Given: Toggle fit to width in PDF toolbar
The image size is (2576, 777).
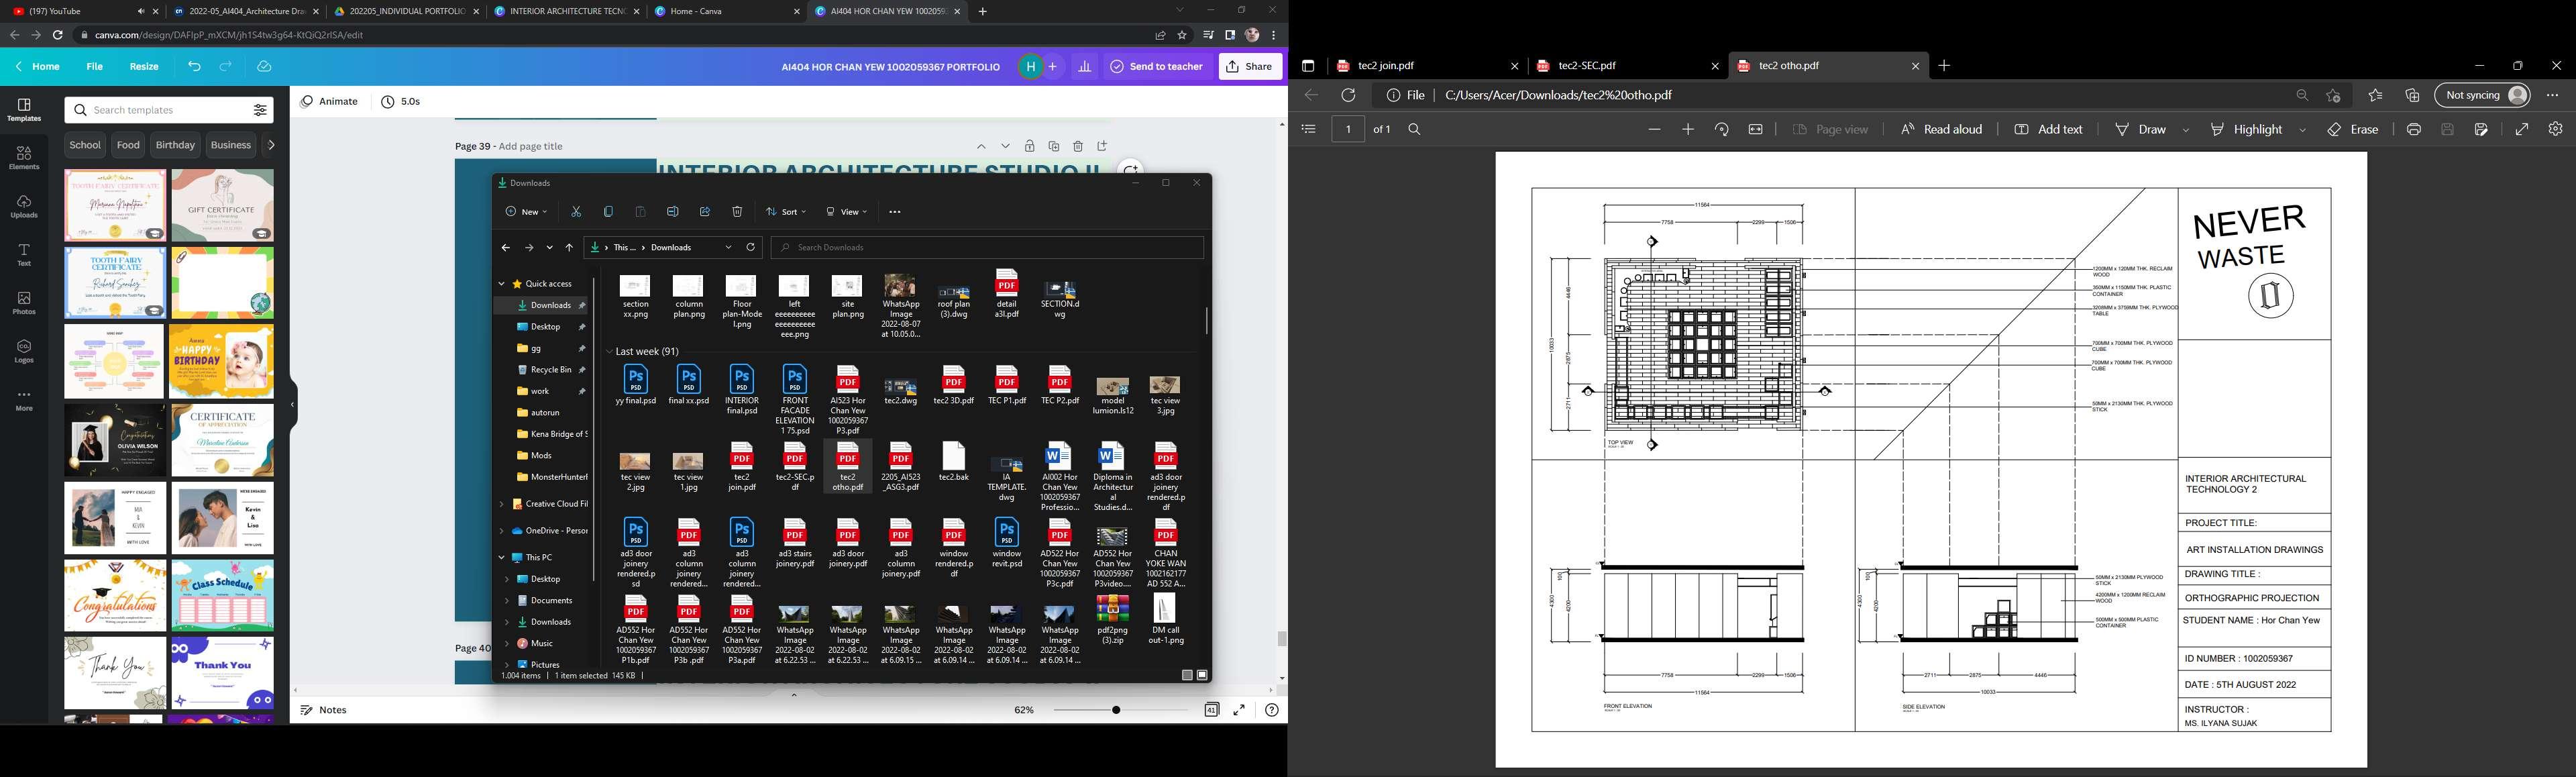Looking at the screenshot, I should tap(1755, 130).
